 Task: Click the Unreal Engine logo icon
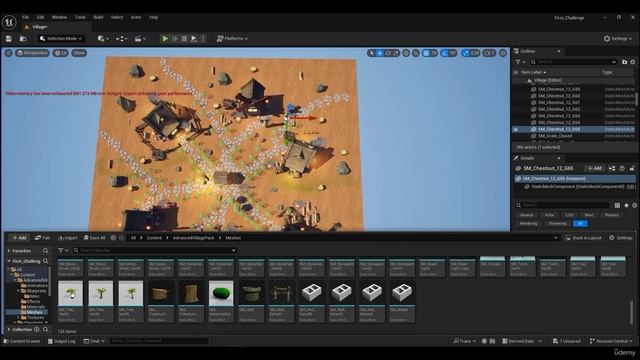(9, 22)
